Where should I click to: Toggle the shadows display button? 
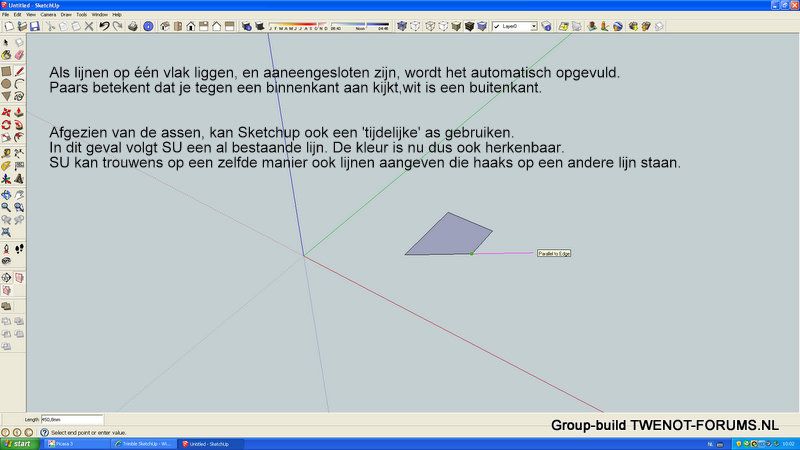[x=260, y=26]
